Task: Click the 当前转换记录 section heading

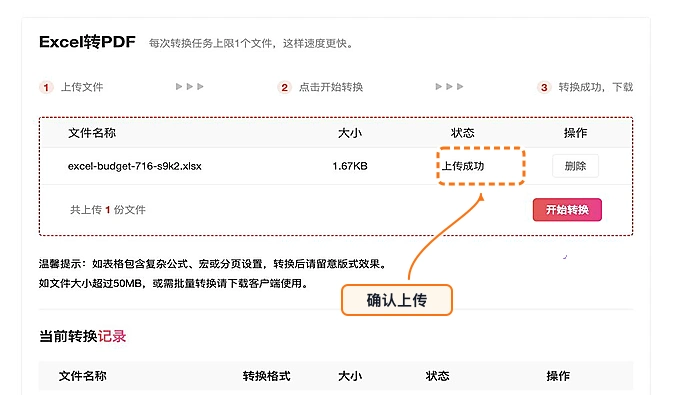Action: click(x=83, y=336)
